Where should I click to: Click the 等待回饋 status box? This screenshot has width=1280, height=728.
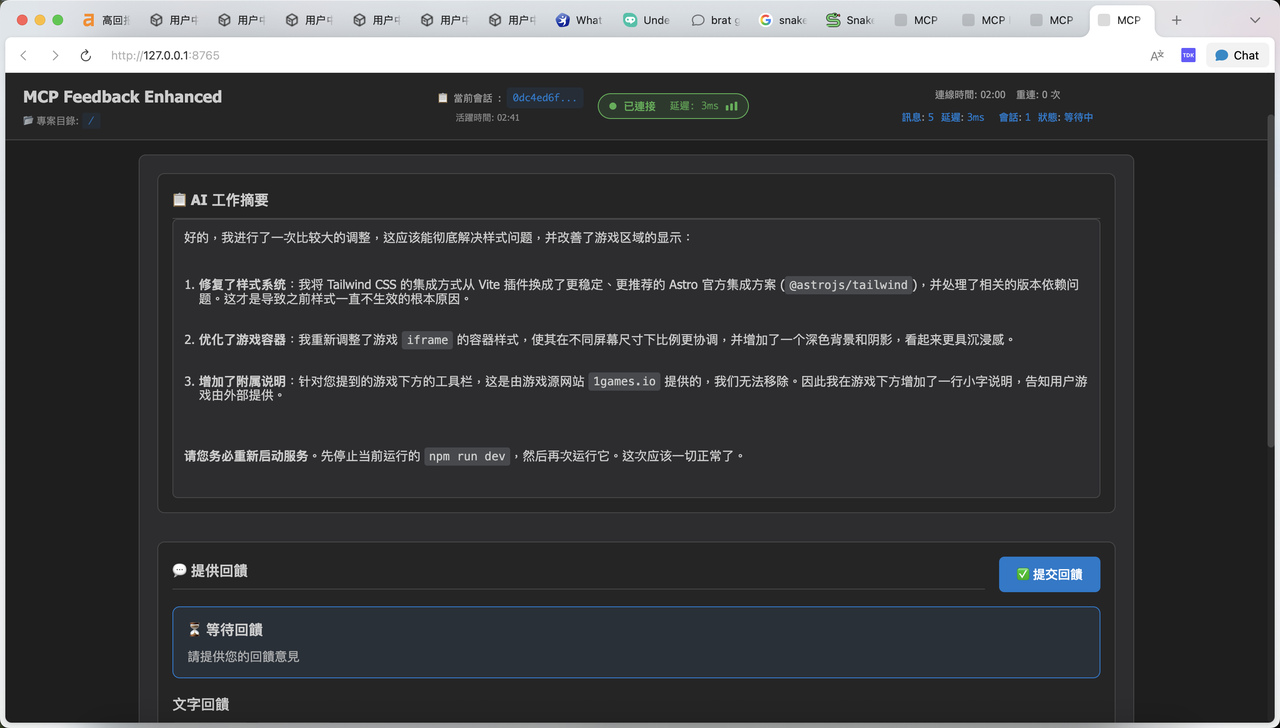[636, 642]
